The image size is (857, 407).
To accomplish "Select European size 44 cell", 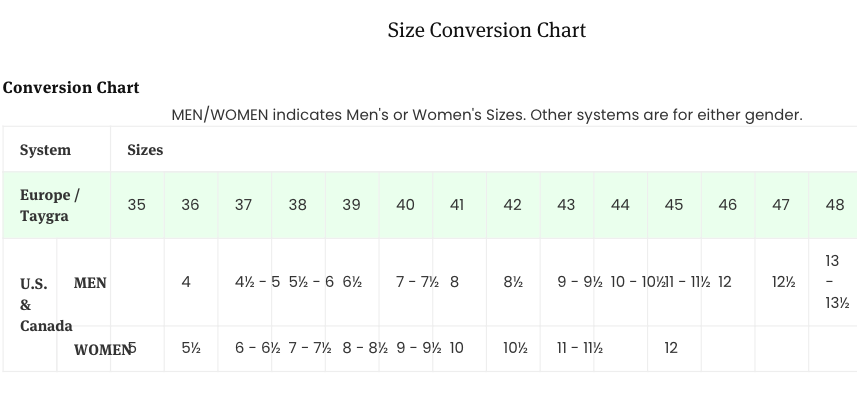I will pos(620,204).
